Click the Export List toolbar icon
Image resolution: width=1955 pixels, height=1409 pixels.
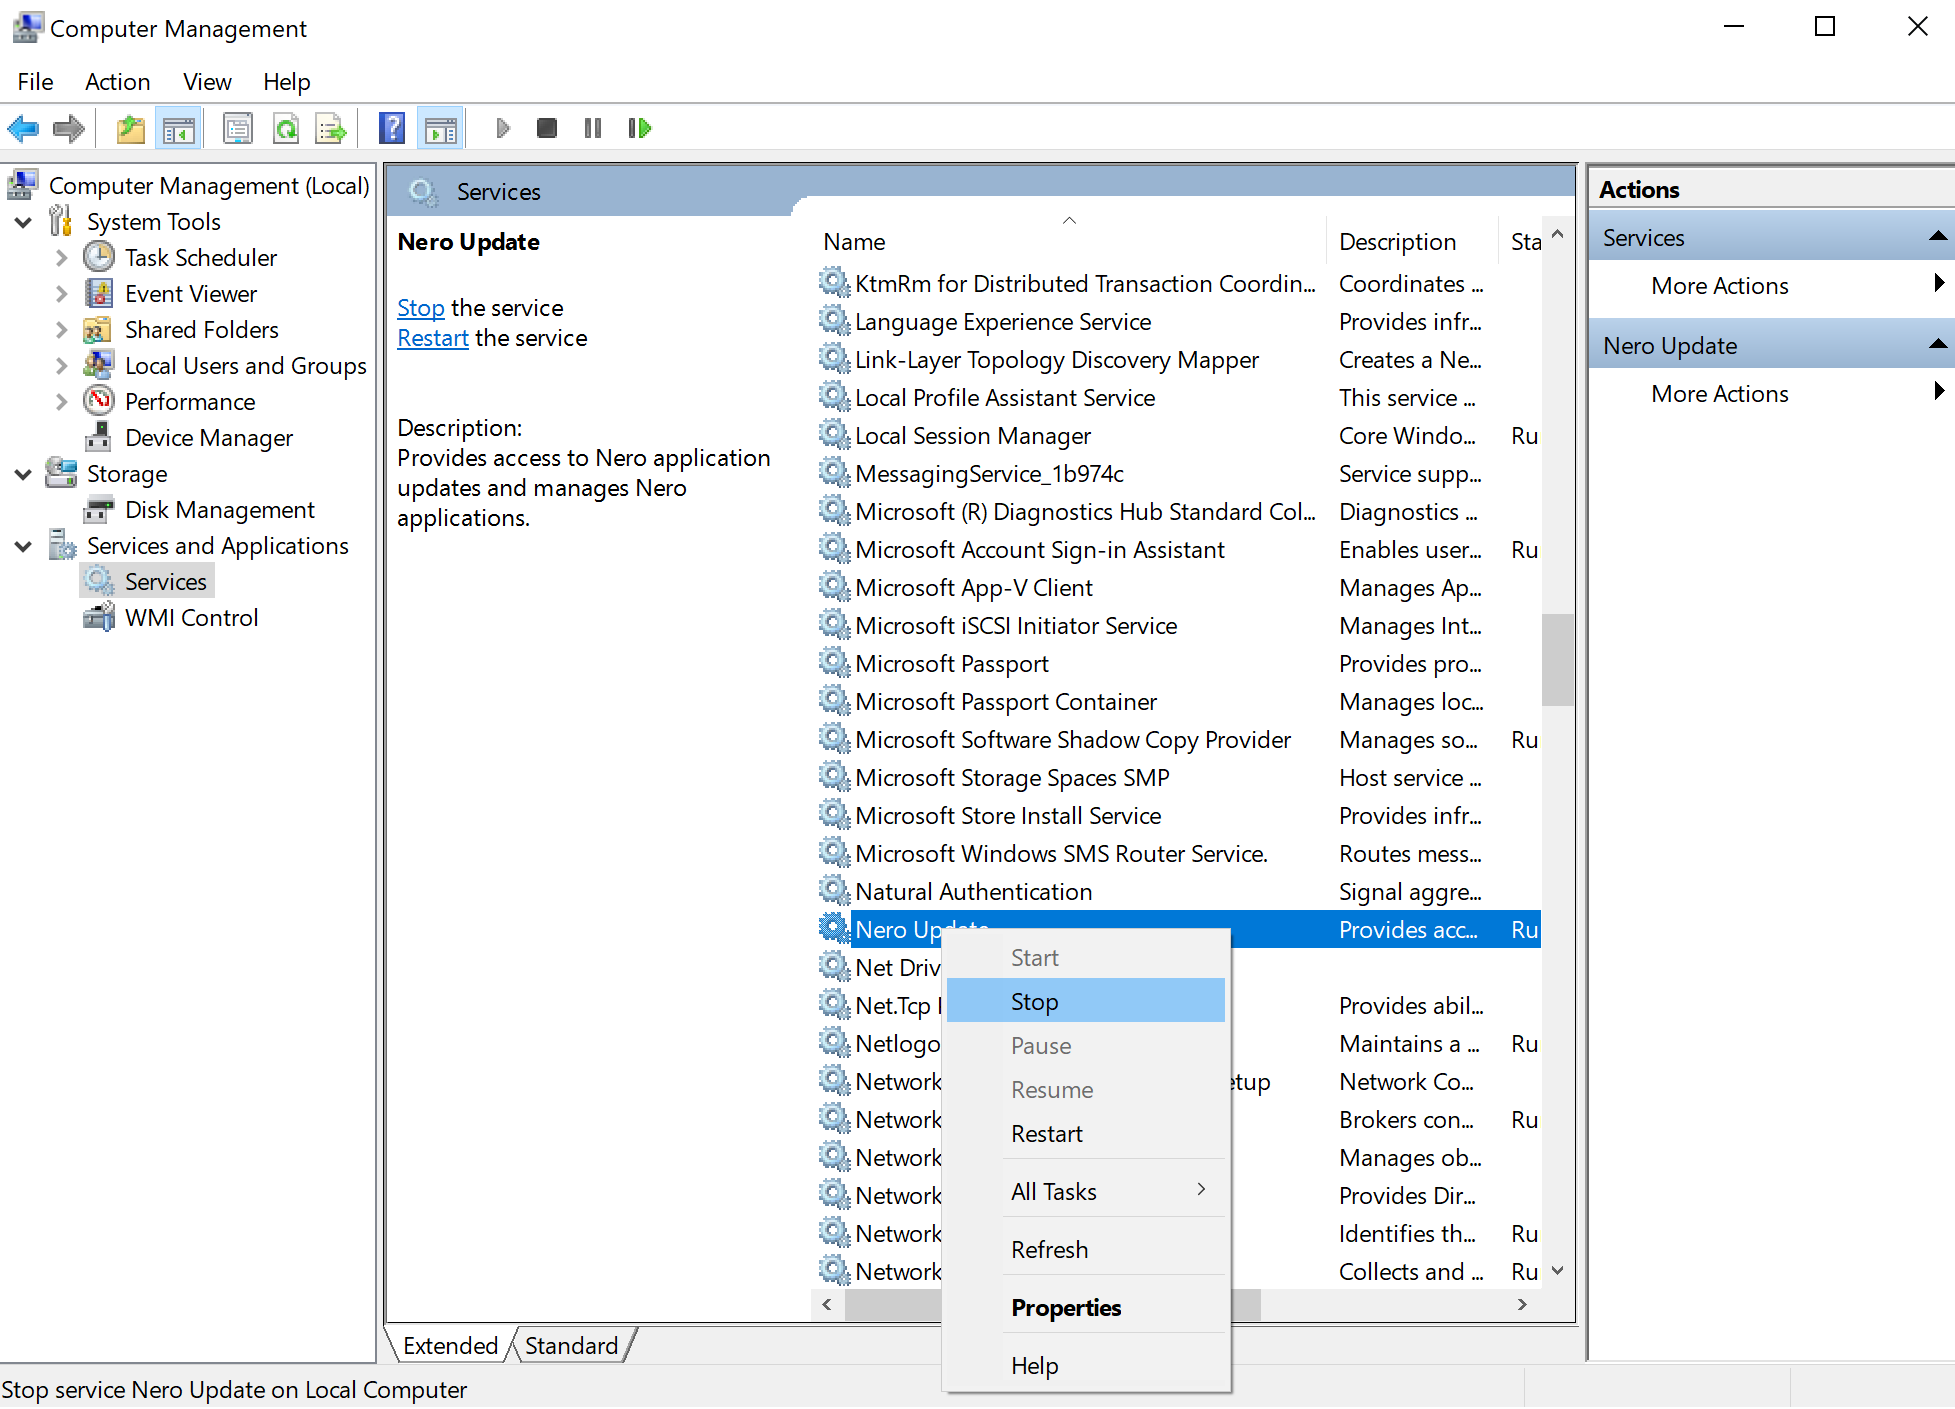330,128
